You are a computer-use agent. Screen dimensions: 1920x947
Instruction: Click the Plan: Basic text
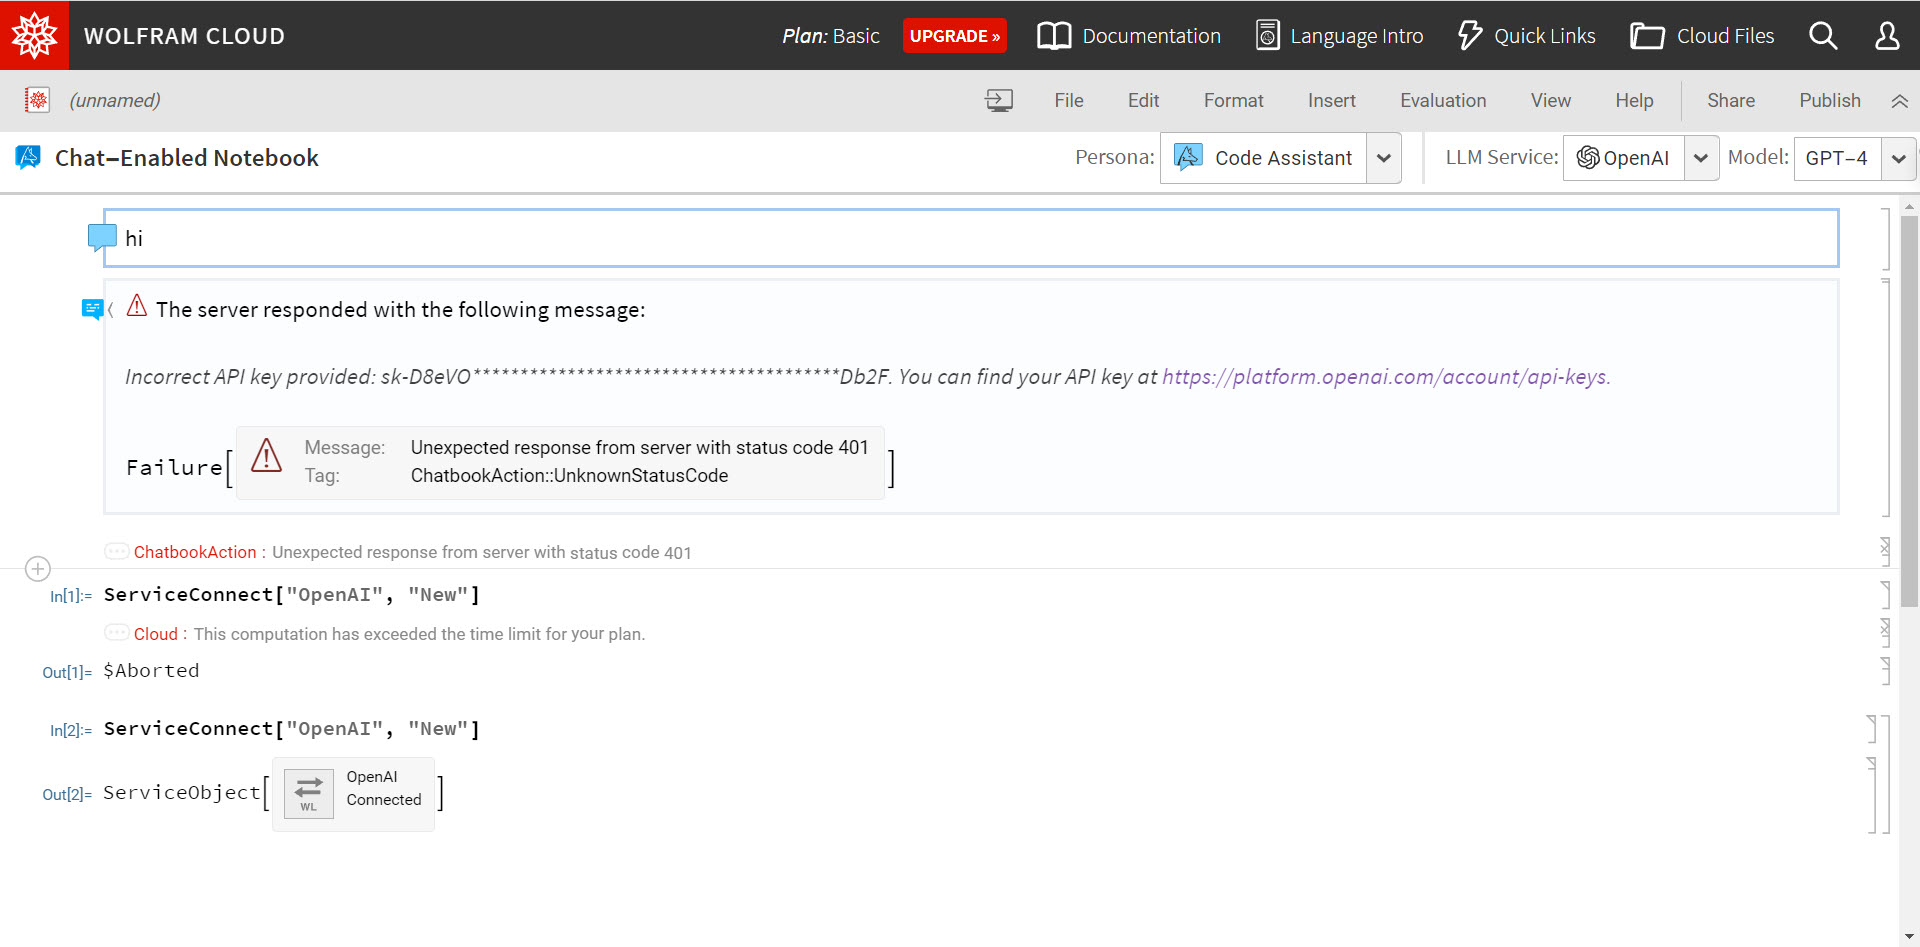click(831, 36)
